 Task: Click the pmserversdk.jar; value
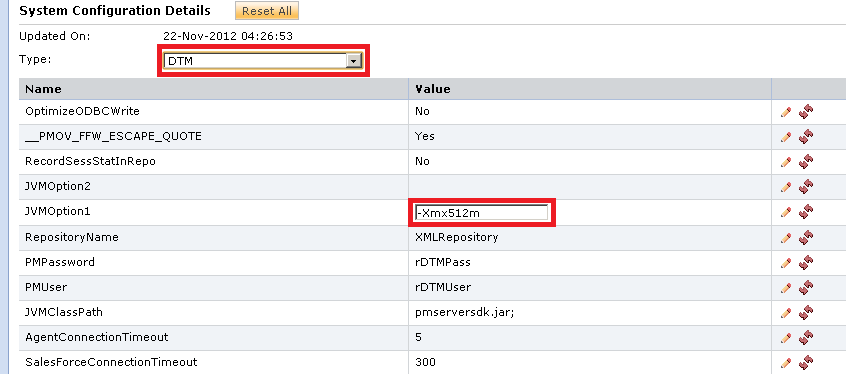(465, 312)
